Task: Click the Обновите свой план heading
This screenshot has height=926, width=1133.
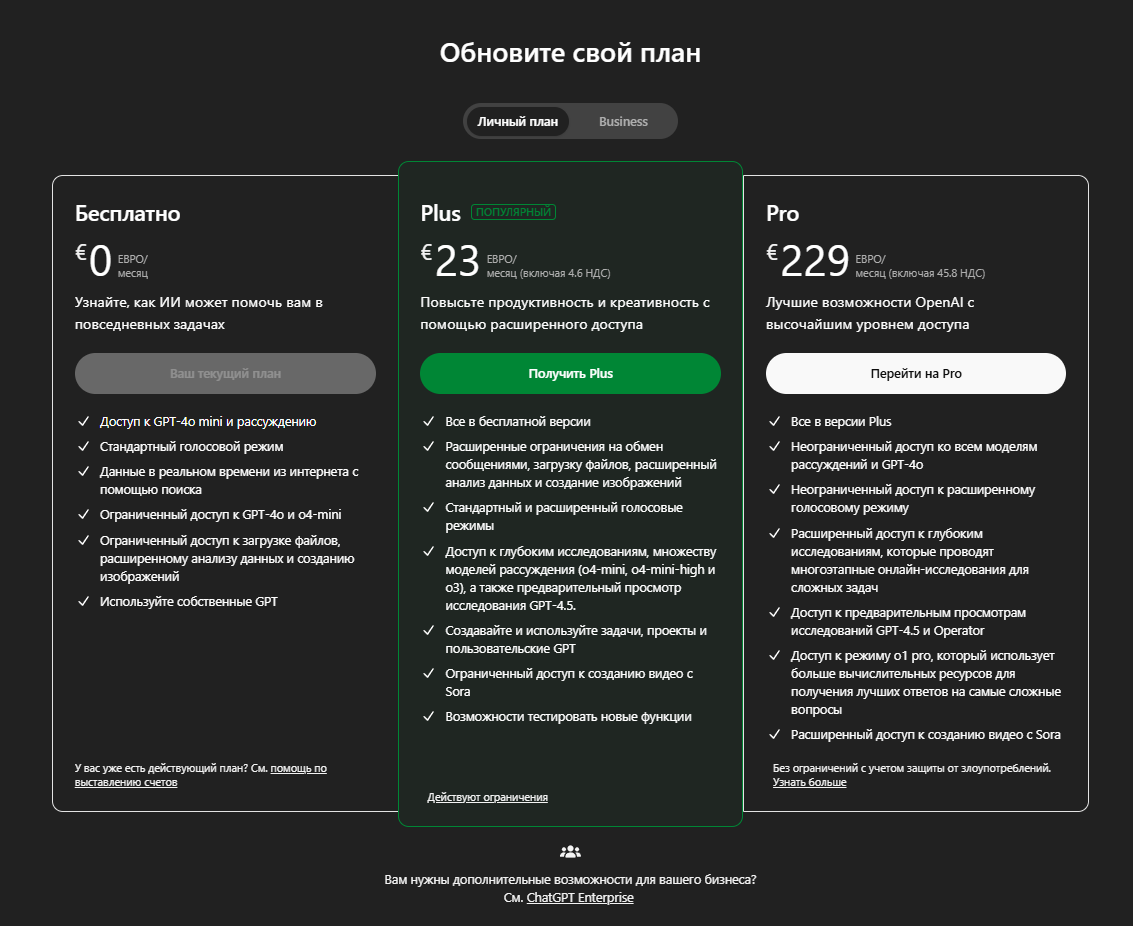Action: coord(570,53)
